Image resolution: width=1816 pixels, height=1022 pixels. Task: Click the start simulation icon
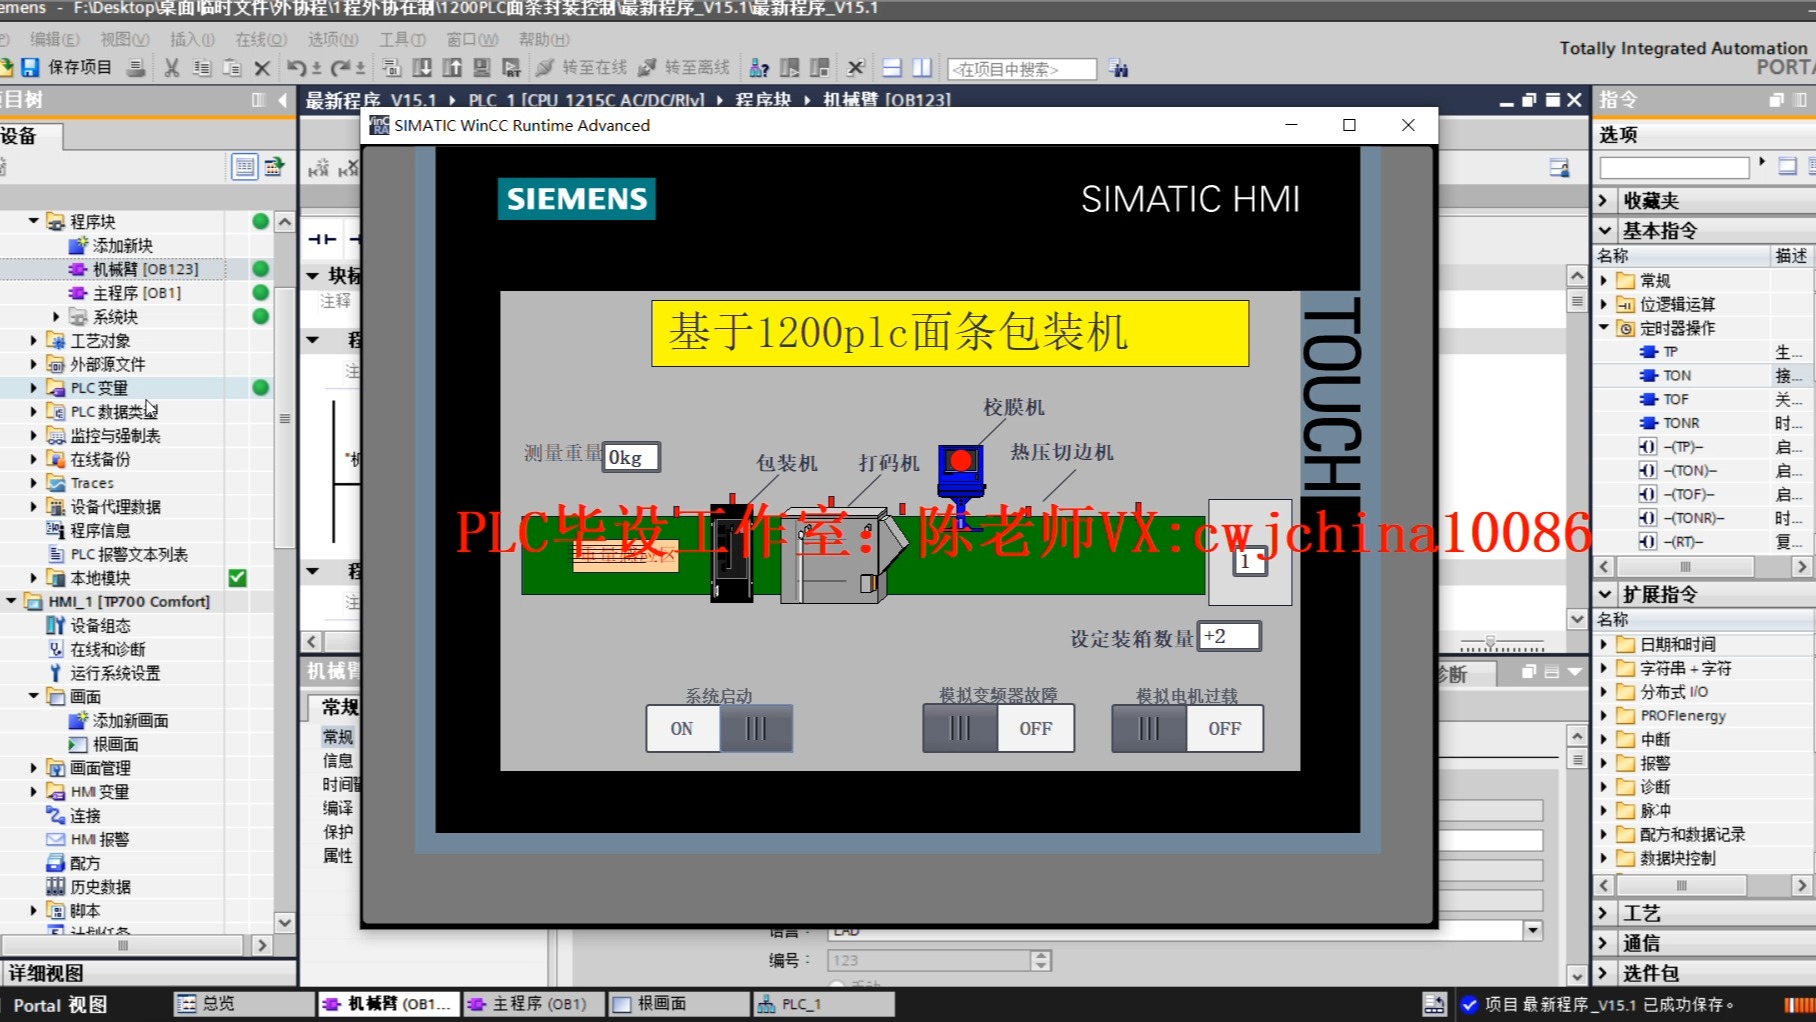pyautogui.click(x=482, y=68)
